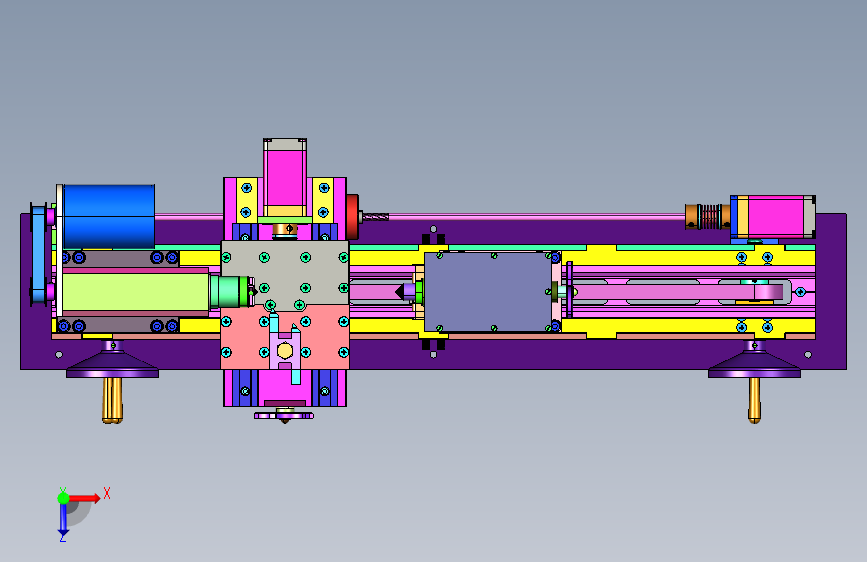The image size is (867, 562).
Task: Select the brass stud under the right foot
Action: coord(754,400)
